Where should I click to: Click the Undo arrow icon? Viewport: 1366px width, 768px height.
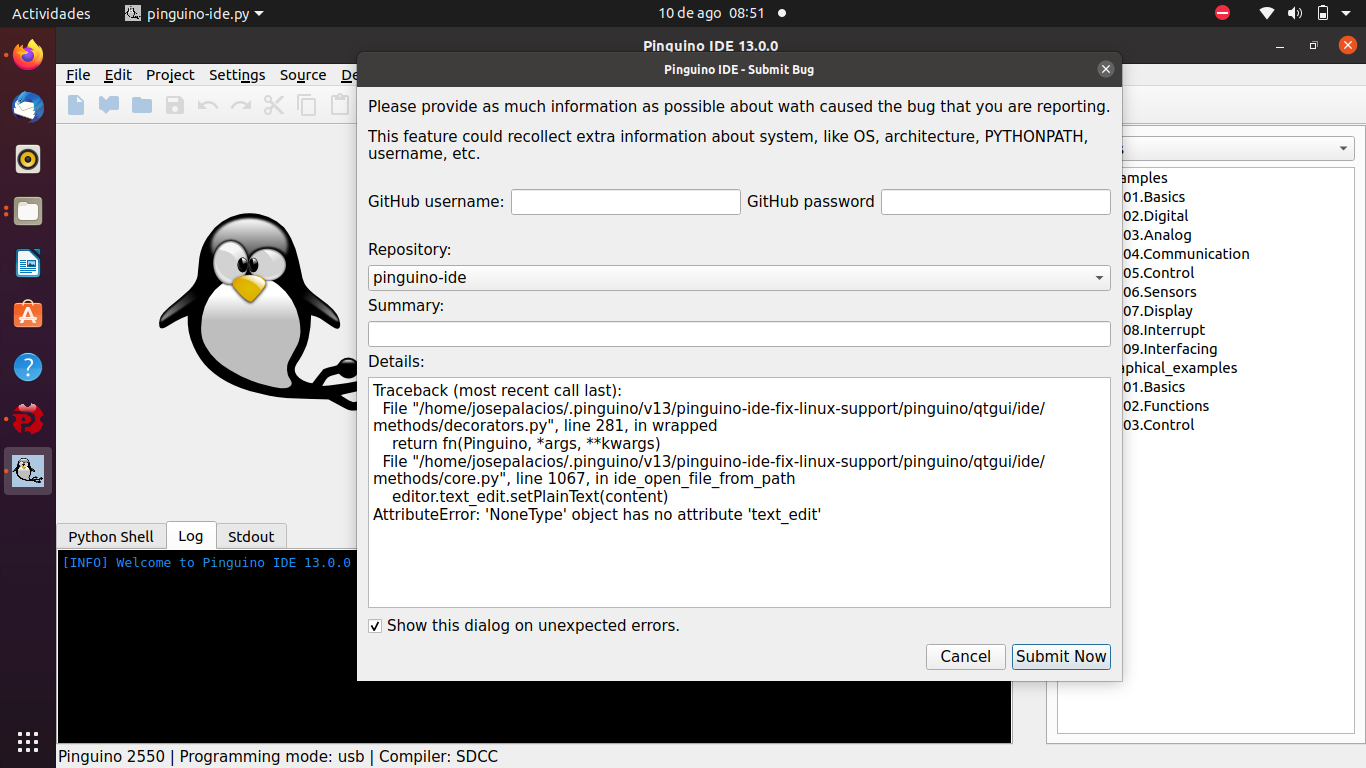[208, 104]
